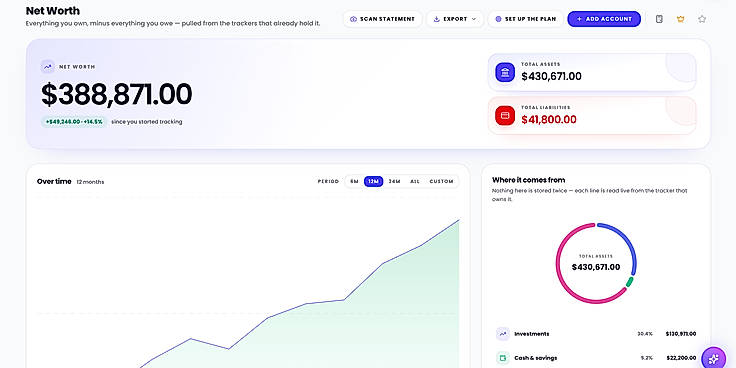This screenshot has height=368, width=736.
Task: Click the Total Assets bank icon
Action: click(x=505, y=72)
